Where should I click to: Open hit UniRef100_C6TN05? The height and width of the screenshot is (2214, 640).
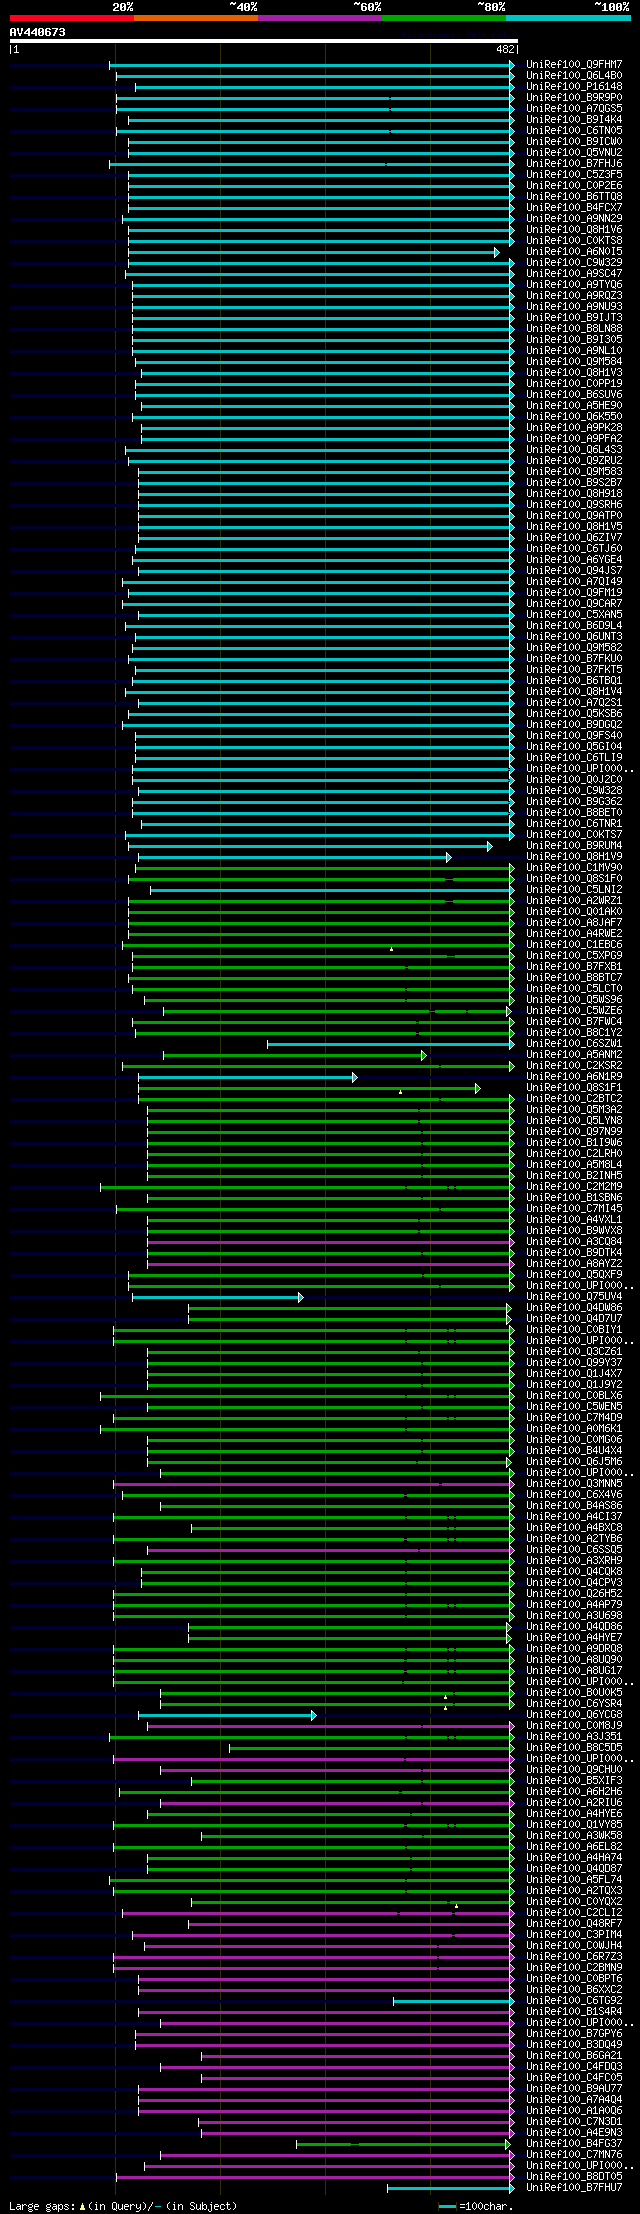[x=574, y=130]
